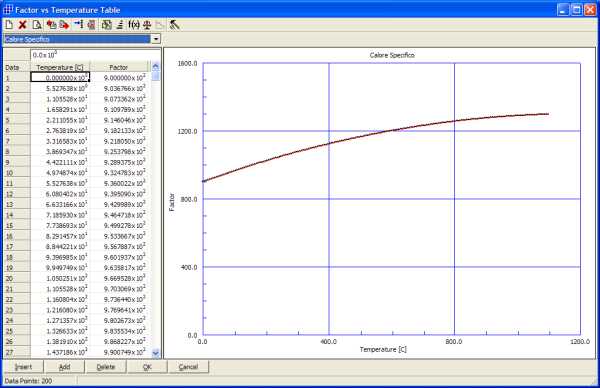Click the Cancel button
Screen dimensions: 600x388
tap(188, 367)
